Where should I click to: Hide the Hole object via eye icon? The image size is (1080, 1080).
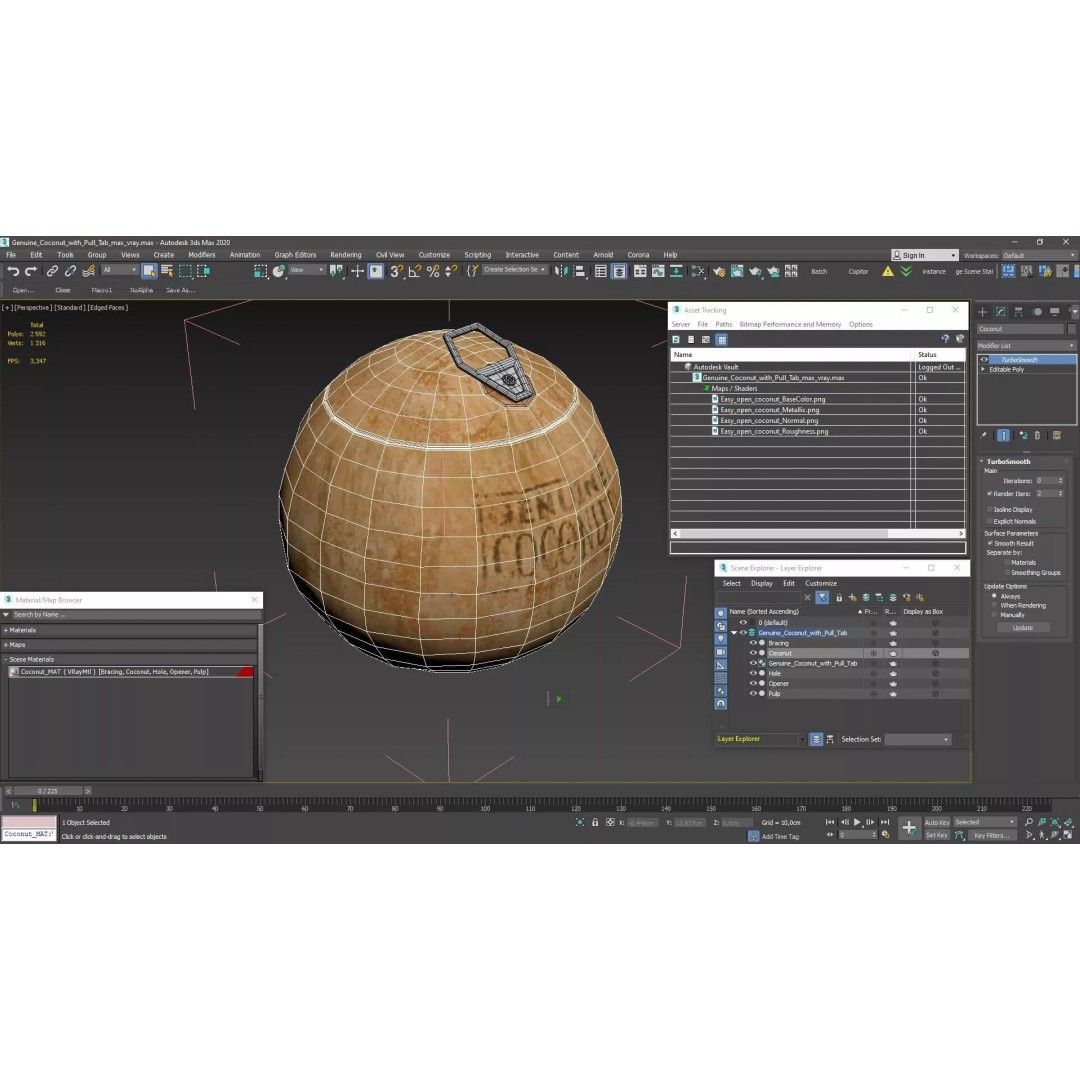click(753, 673)
